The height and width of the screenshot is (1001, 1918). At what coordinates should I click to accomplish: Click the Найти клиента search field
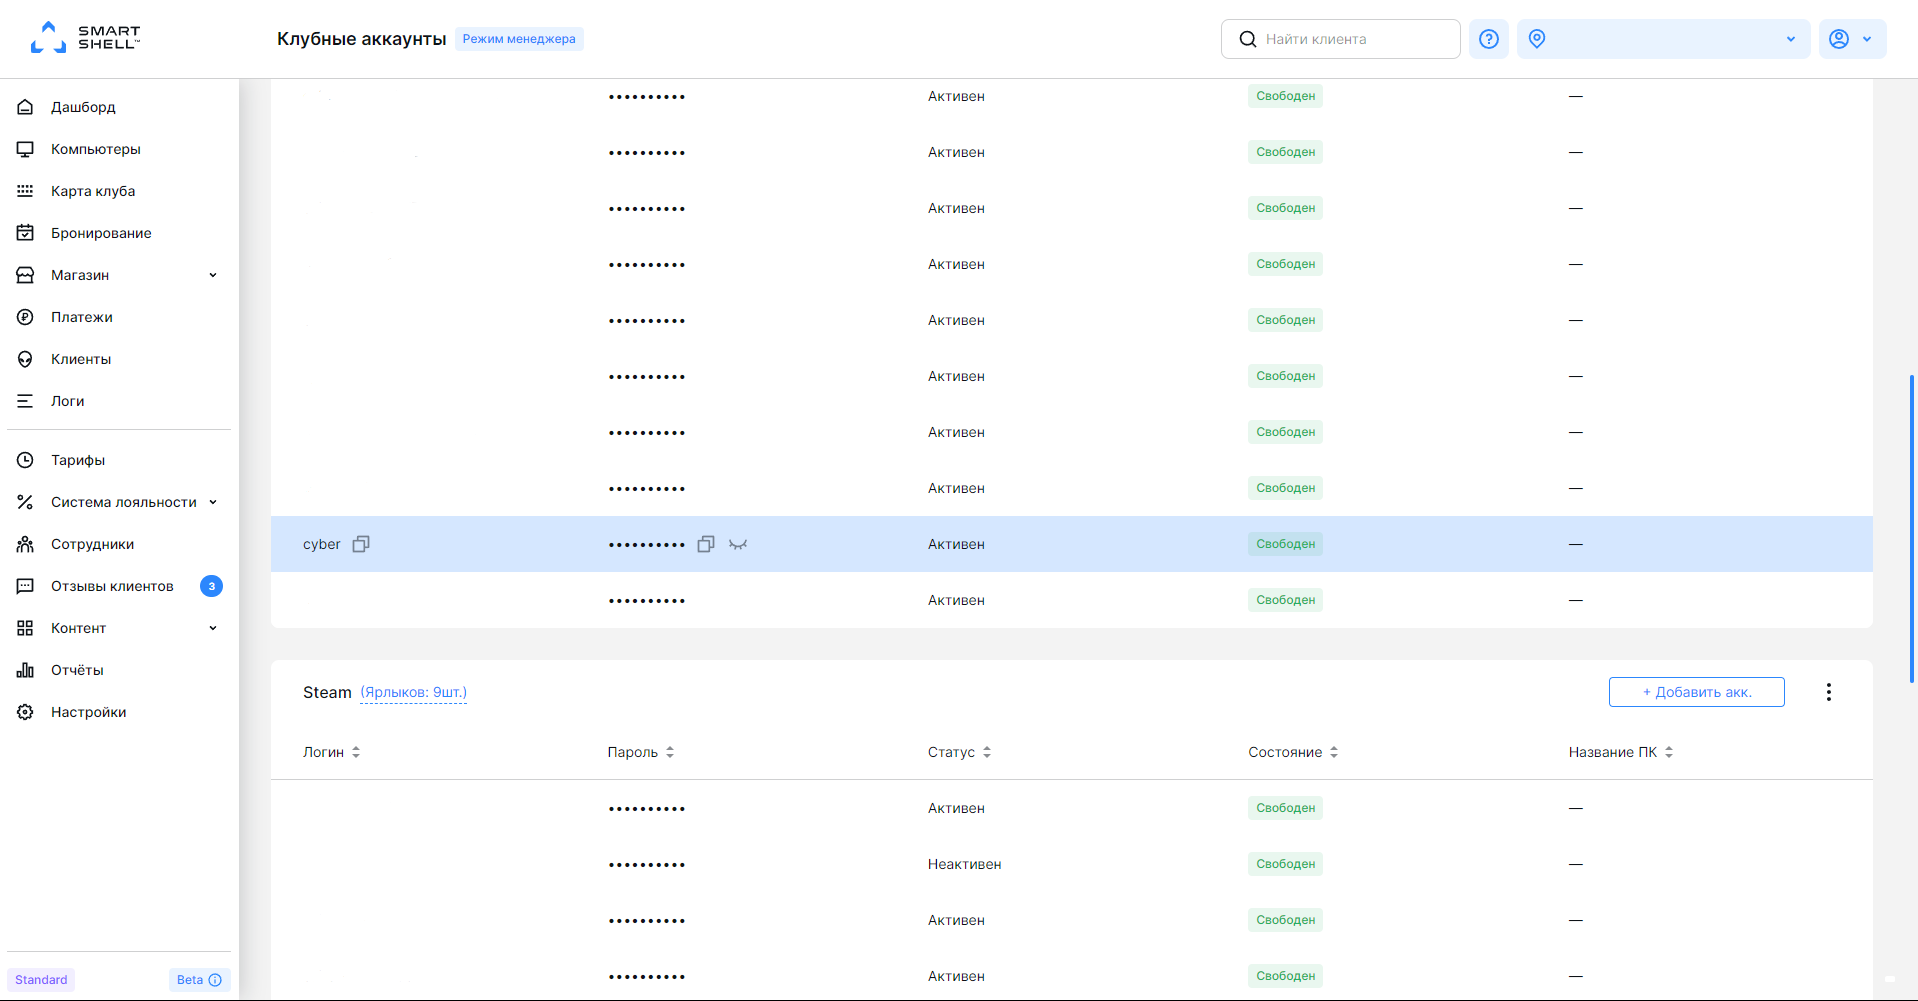pos(1340,39)
